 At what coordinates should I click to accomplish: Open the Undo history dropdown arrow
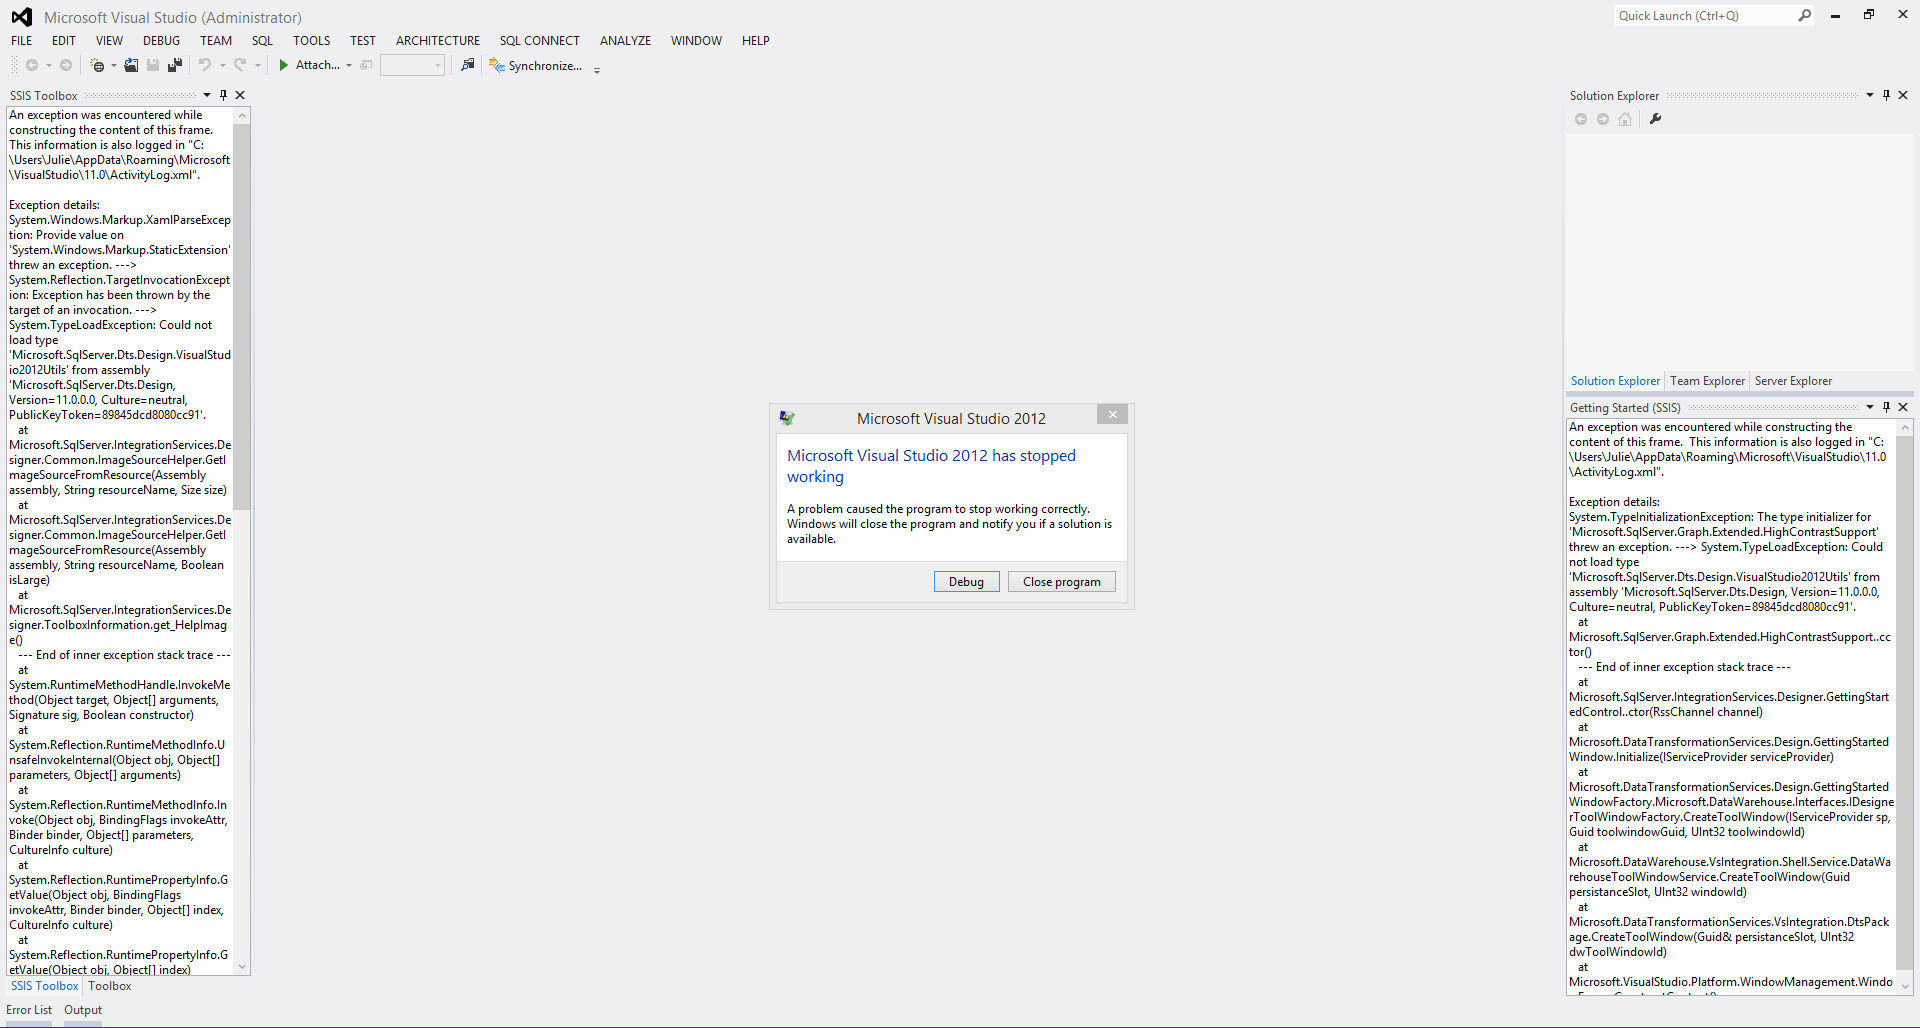tap(222, 66)
